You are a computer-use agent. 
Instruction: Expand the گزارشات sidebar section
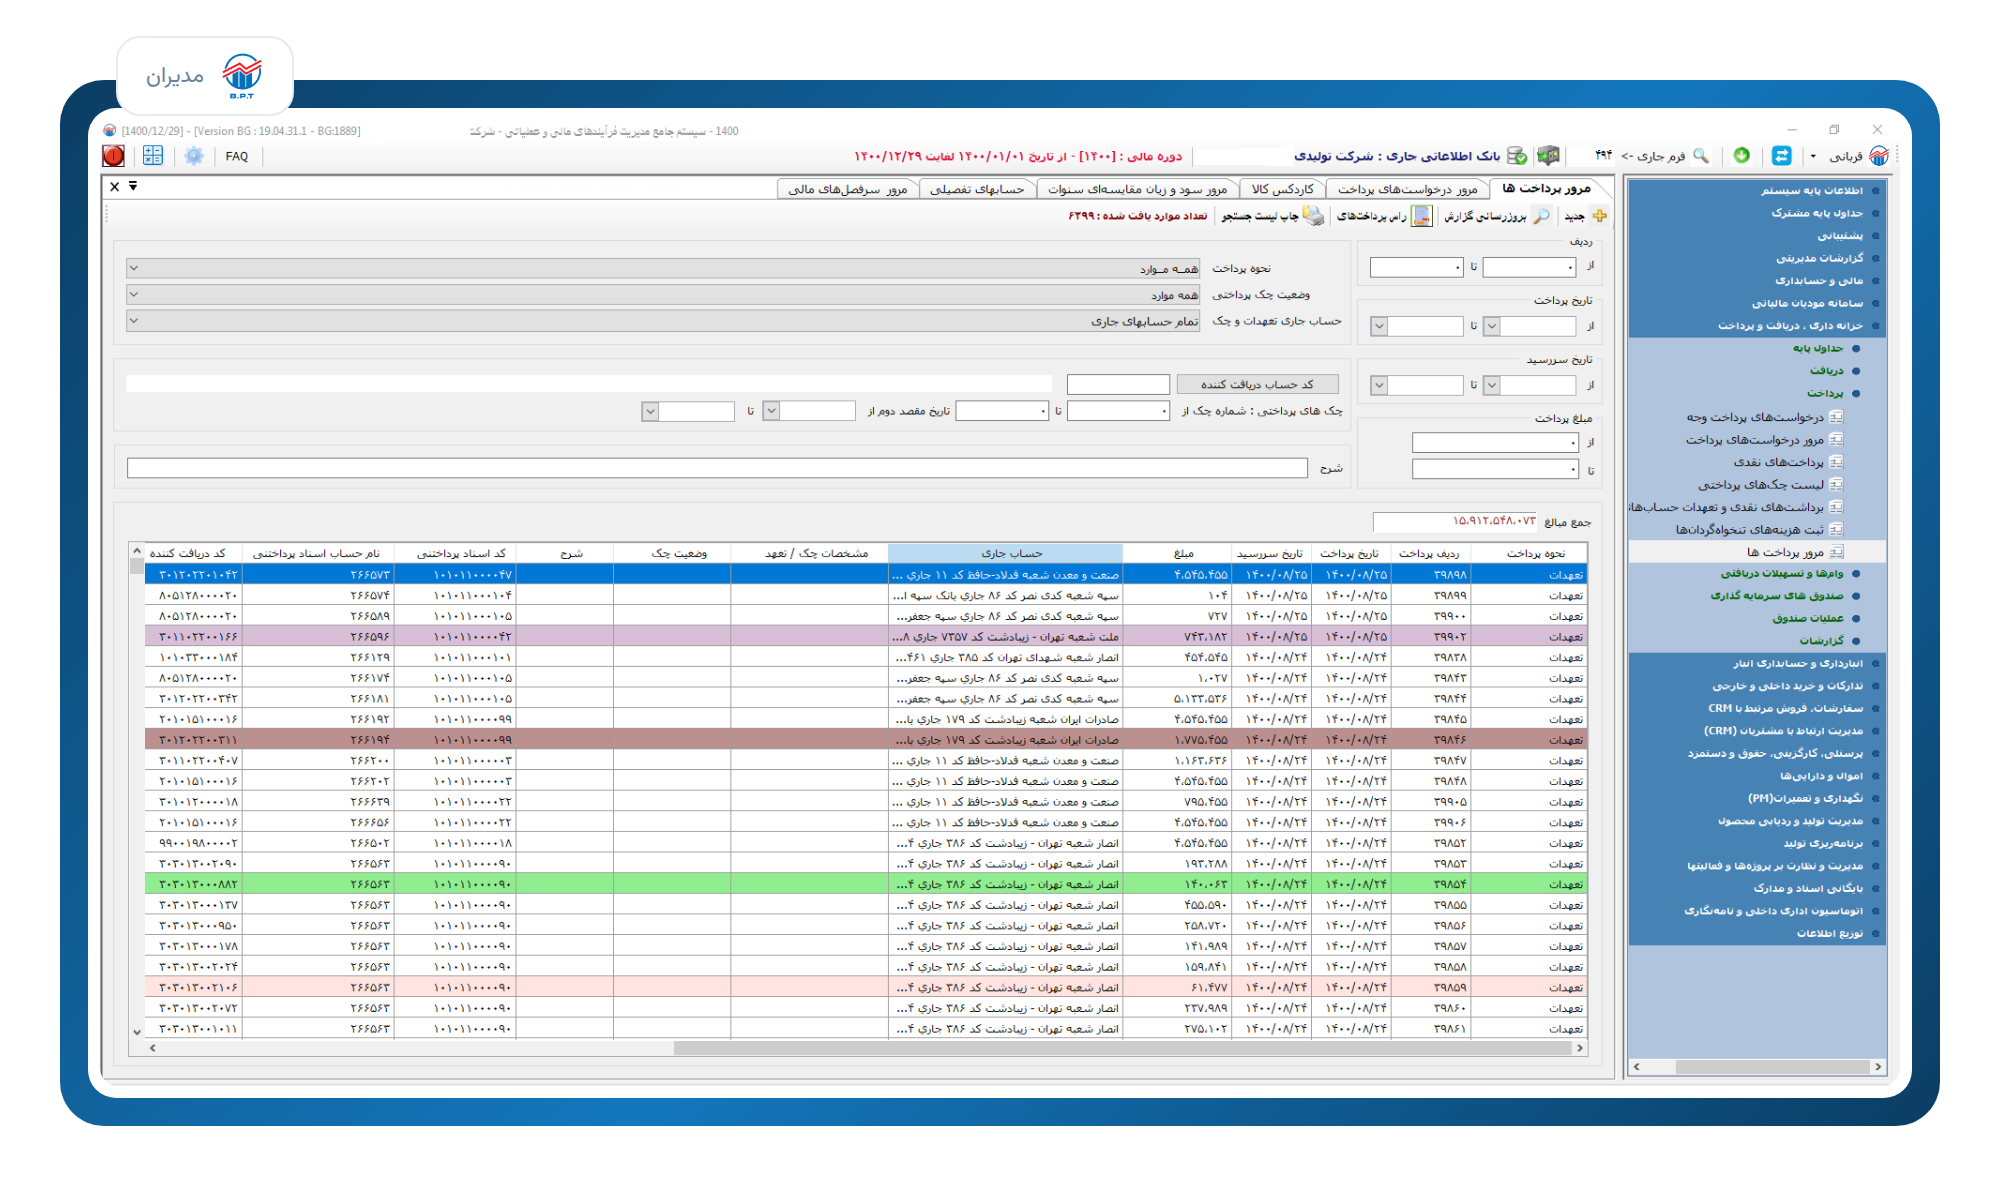tap(1822, 641)
